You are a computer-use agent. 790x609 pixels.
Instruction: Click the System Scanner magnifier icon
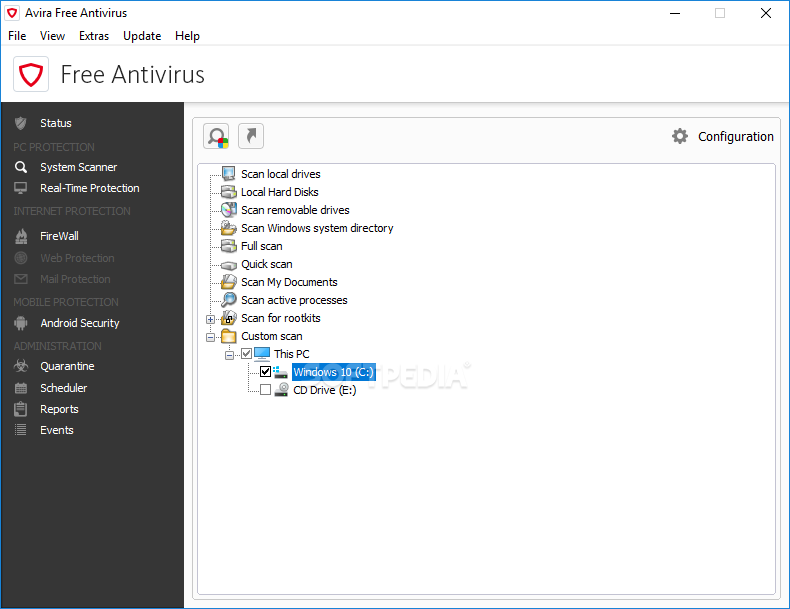pos(21,167)
